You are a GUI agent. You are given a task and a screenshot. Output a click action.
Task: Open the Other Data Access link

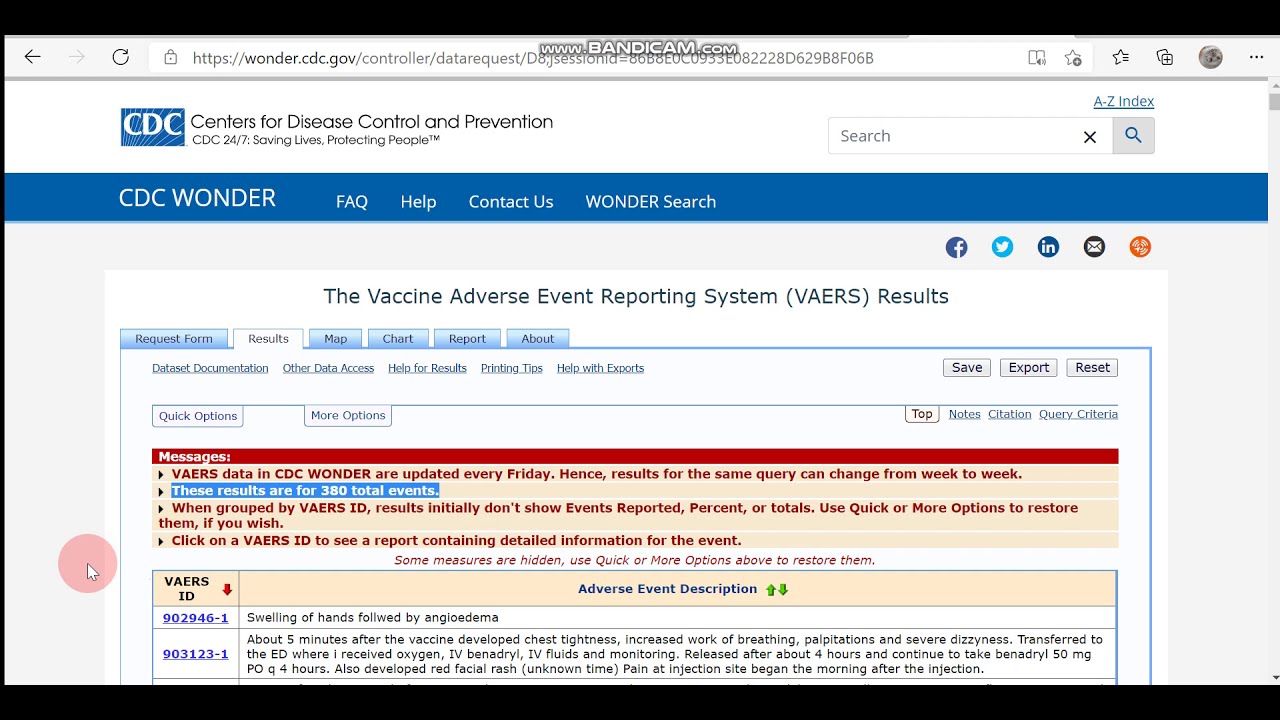tap(328, 368)
